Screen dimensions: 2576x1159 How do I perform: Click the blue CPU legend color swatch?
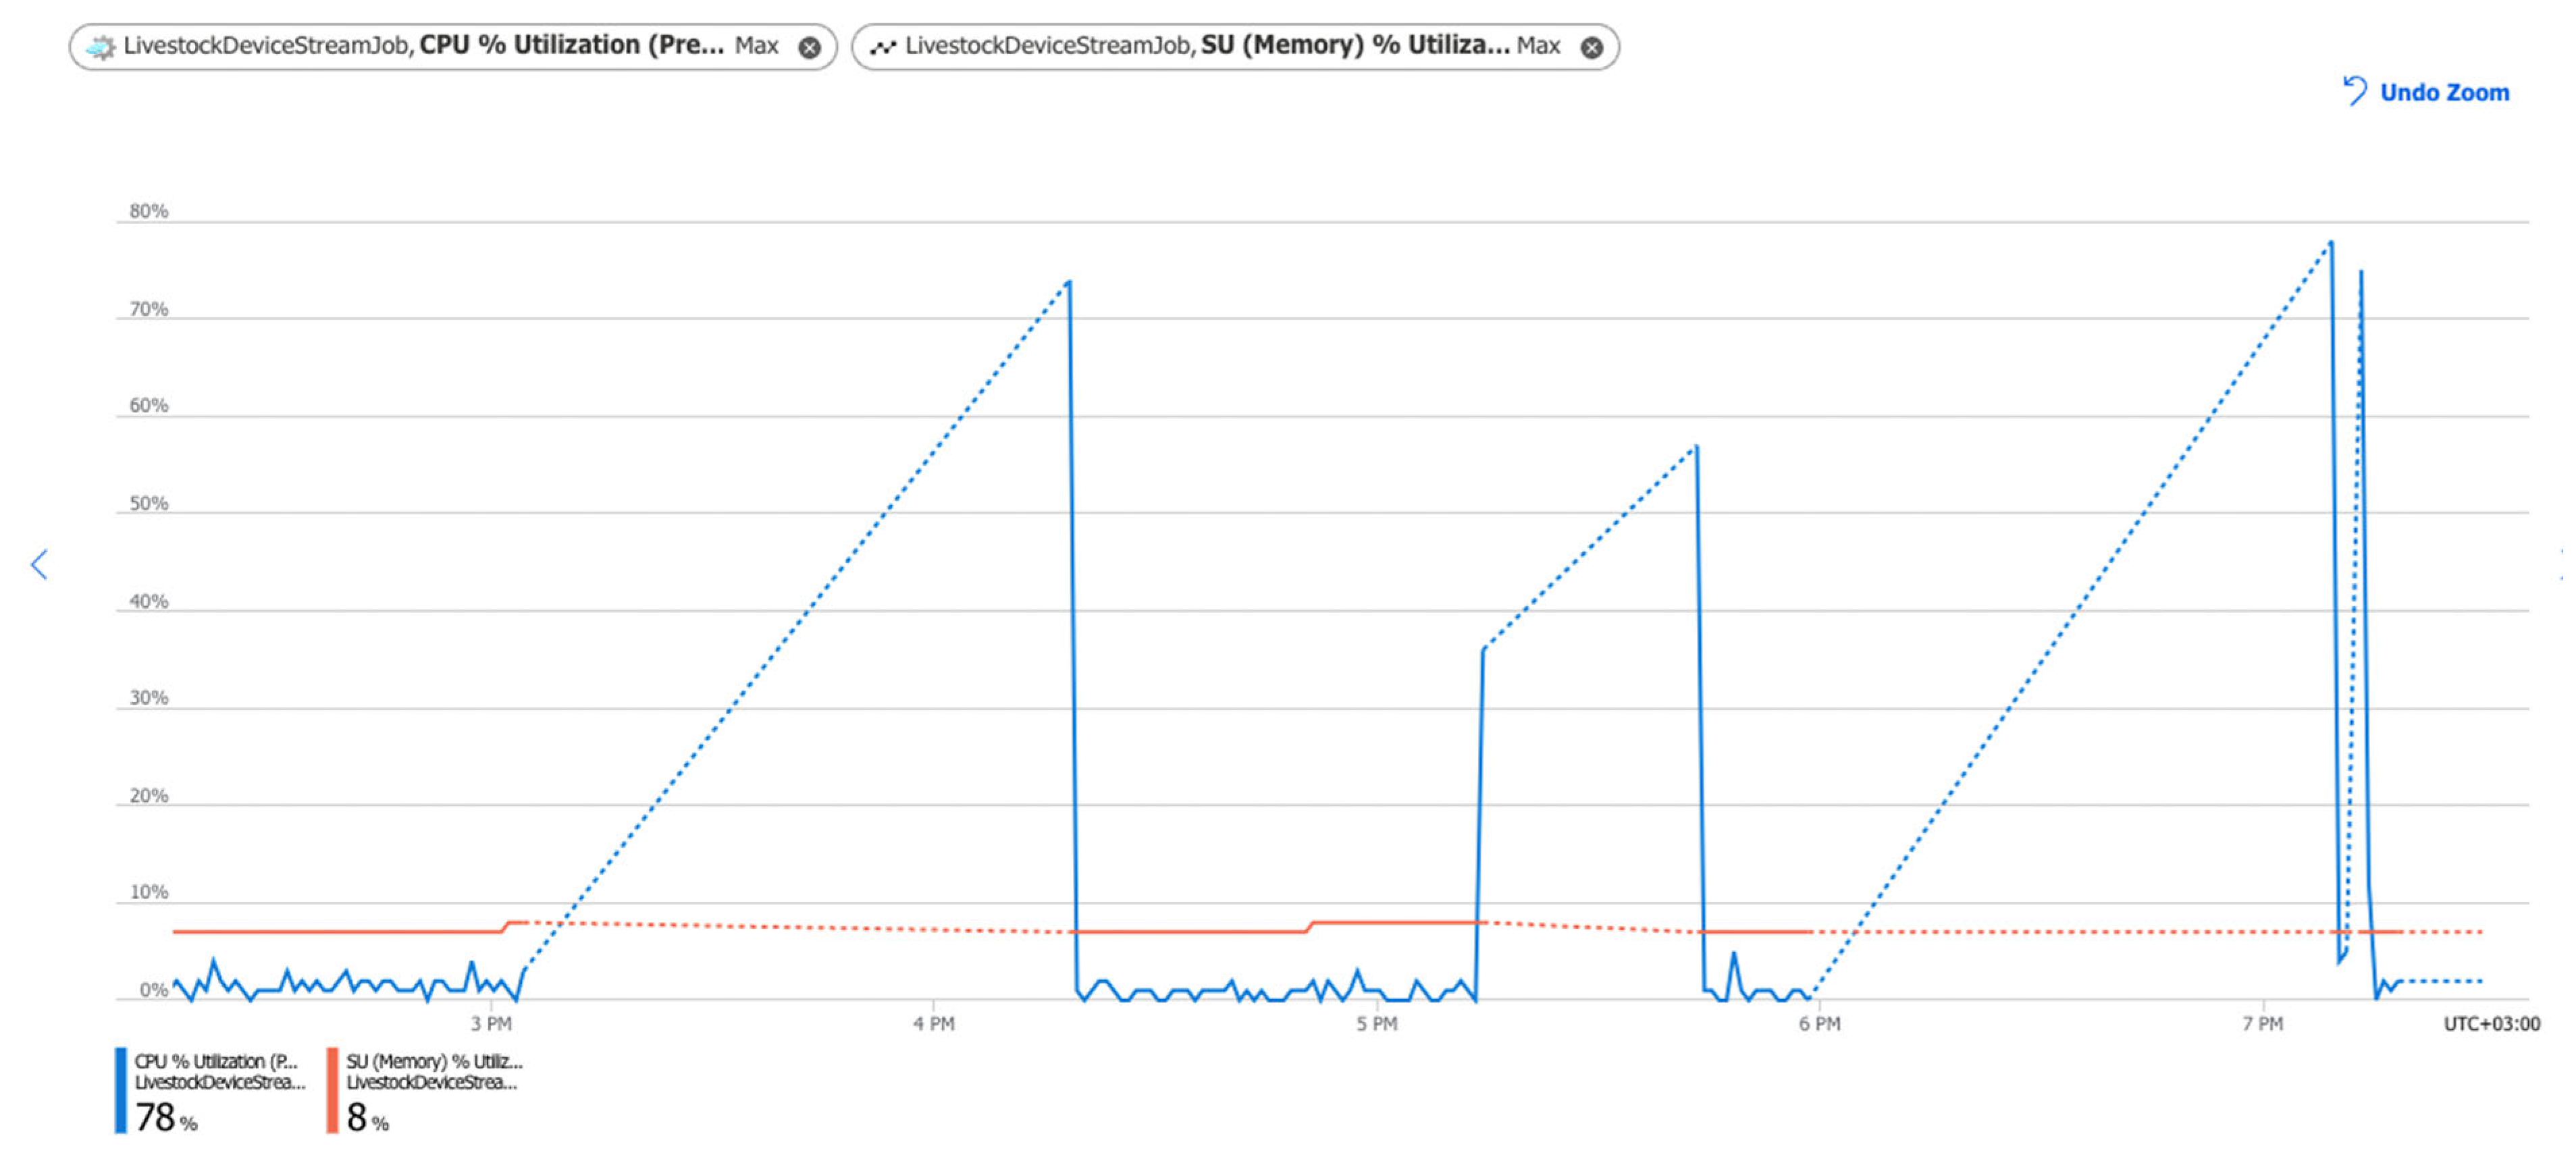(x=121, y=1090)
